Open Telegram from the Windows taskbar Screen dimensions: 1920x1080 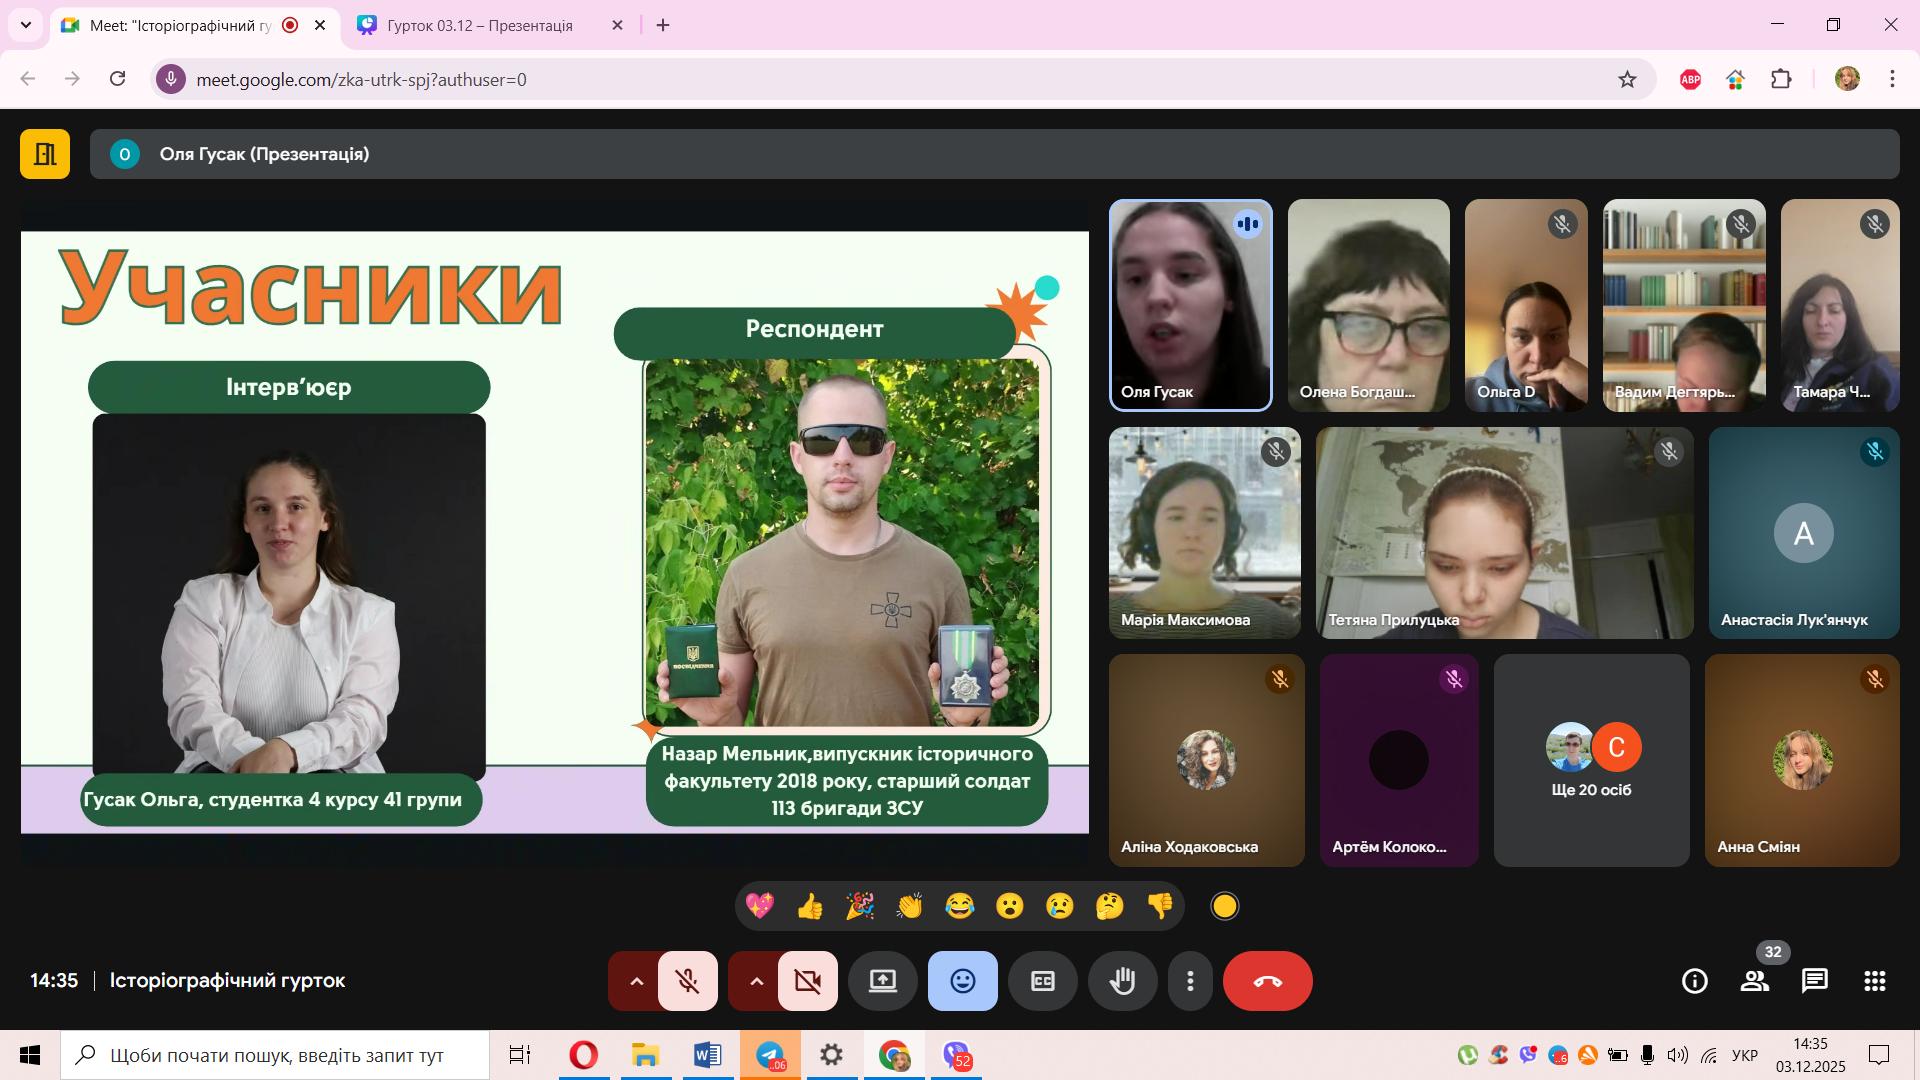pyautogui.click(x=770, y=1056)
